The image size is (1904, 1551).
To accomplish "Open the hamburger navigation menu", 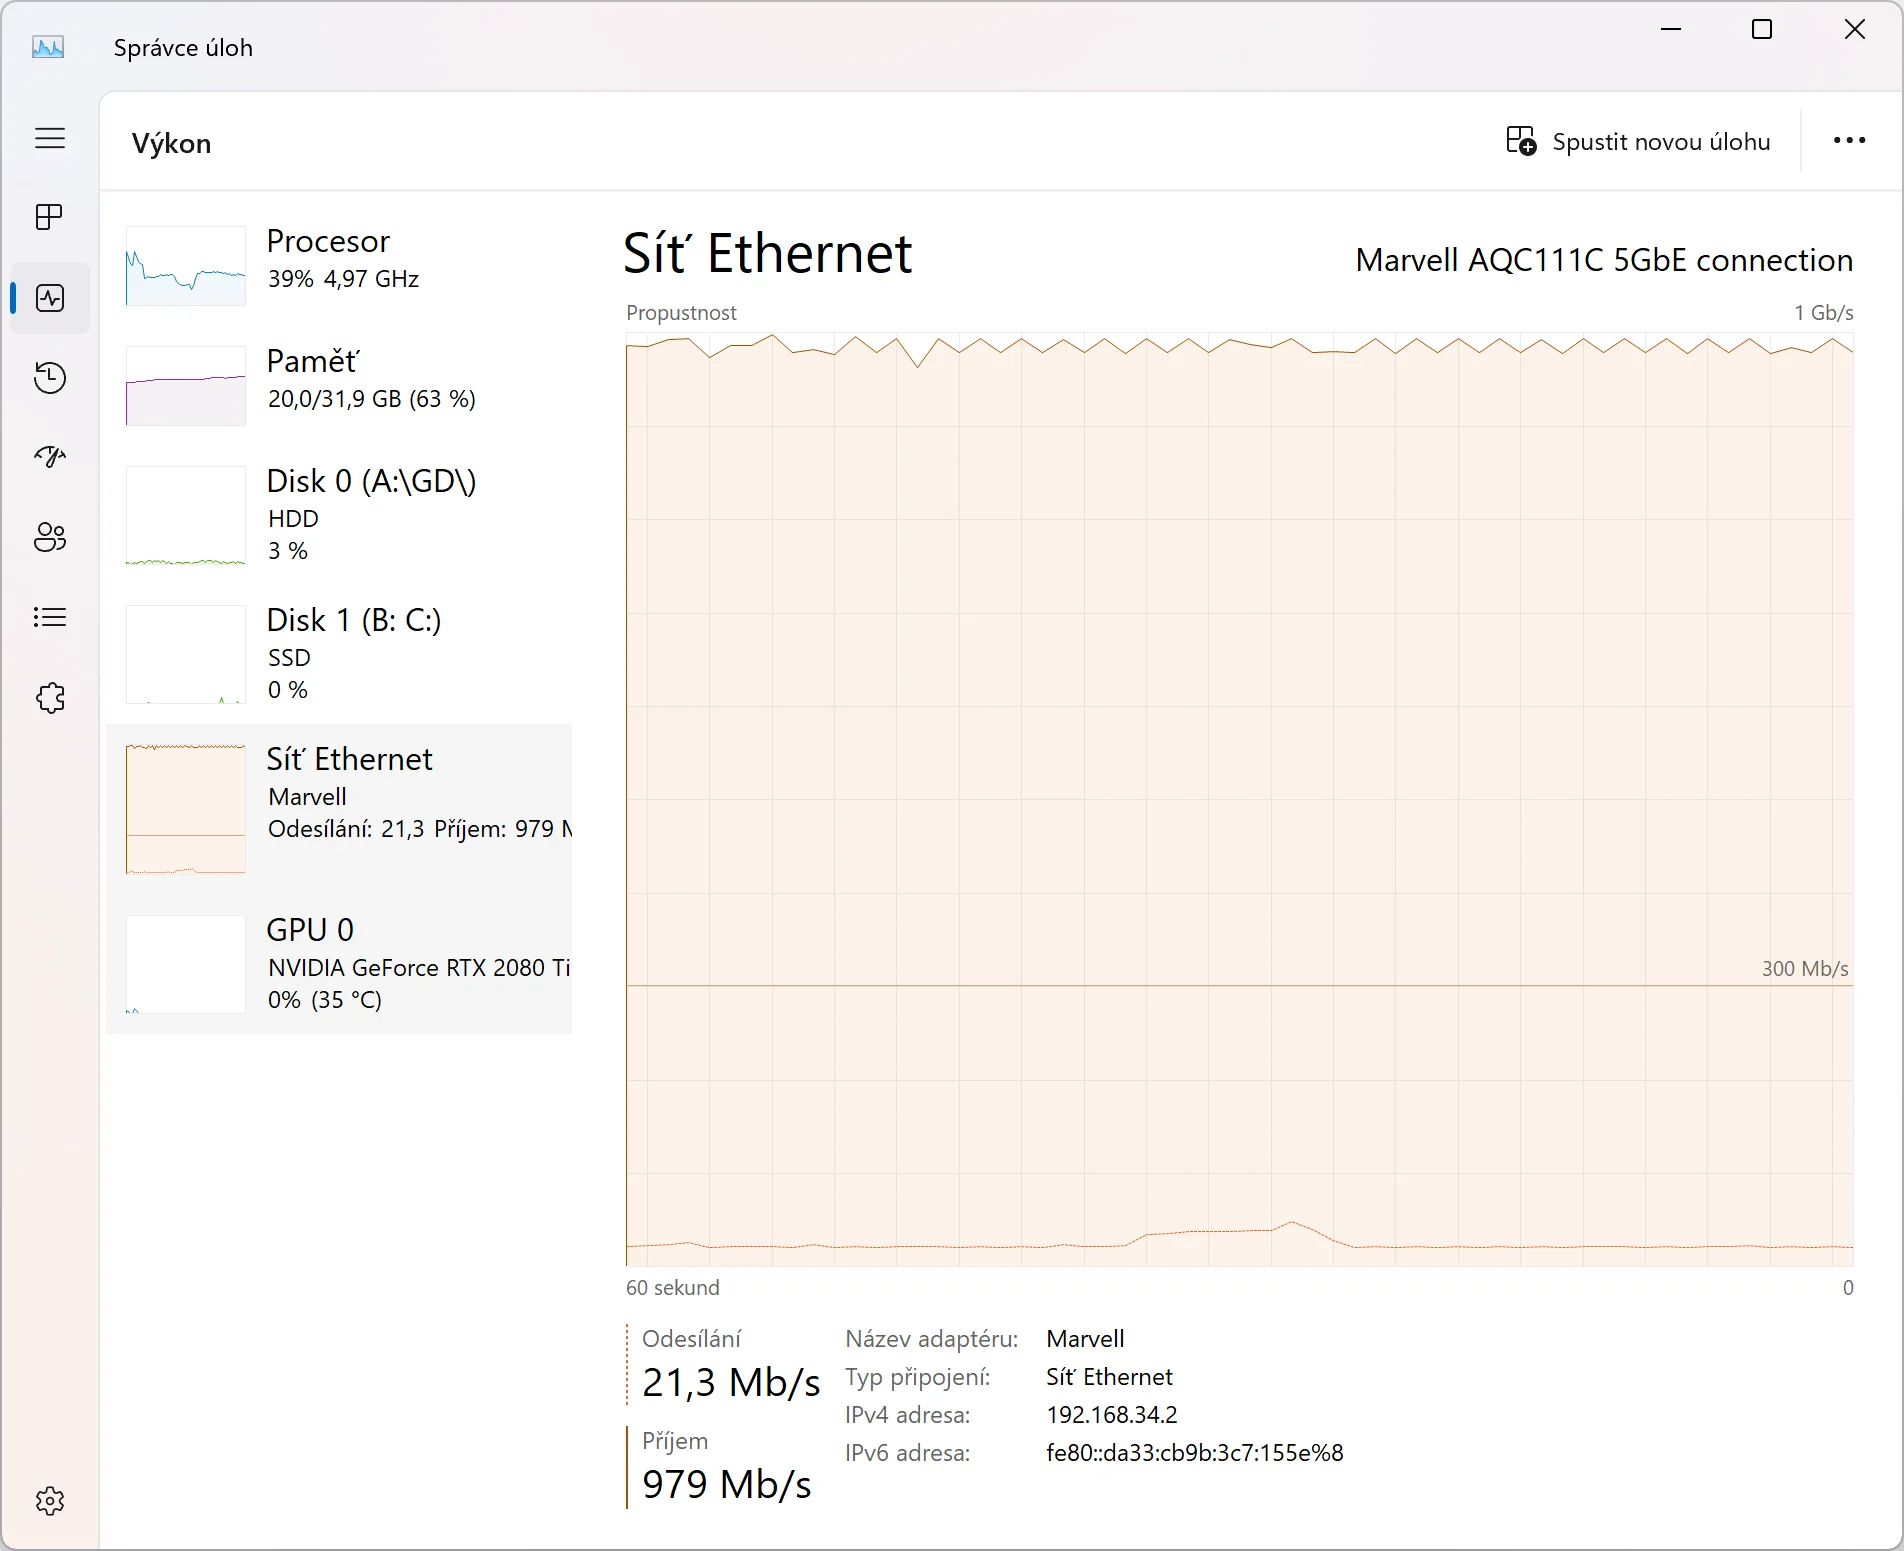I will 50,138.
